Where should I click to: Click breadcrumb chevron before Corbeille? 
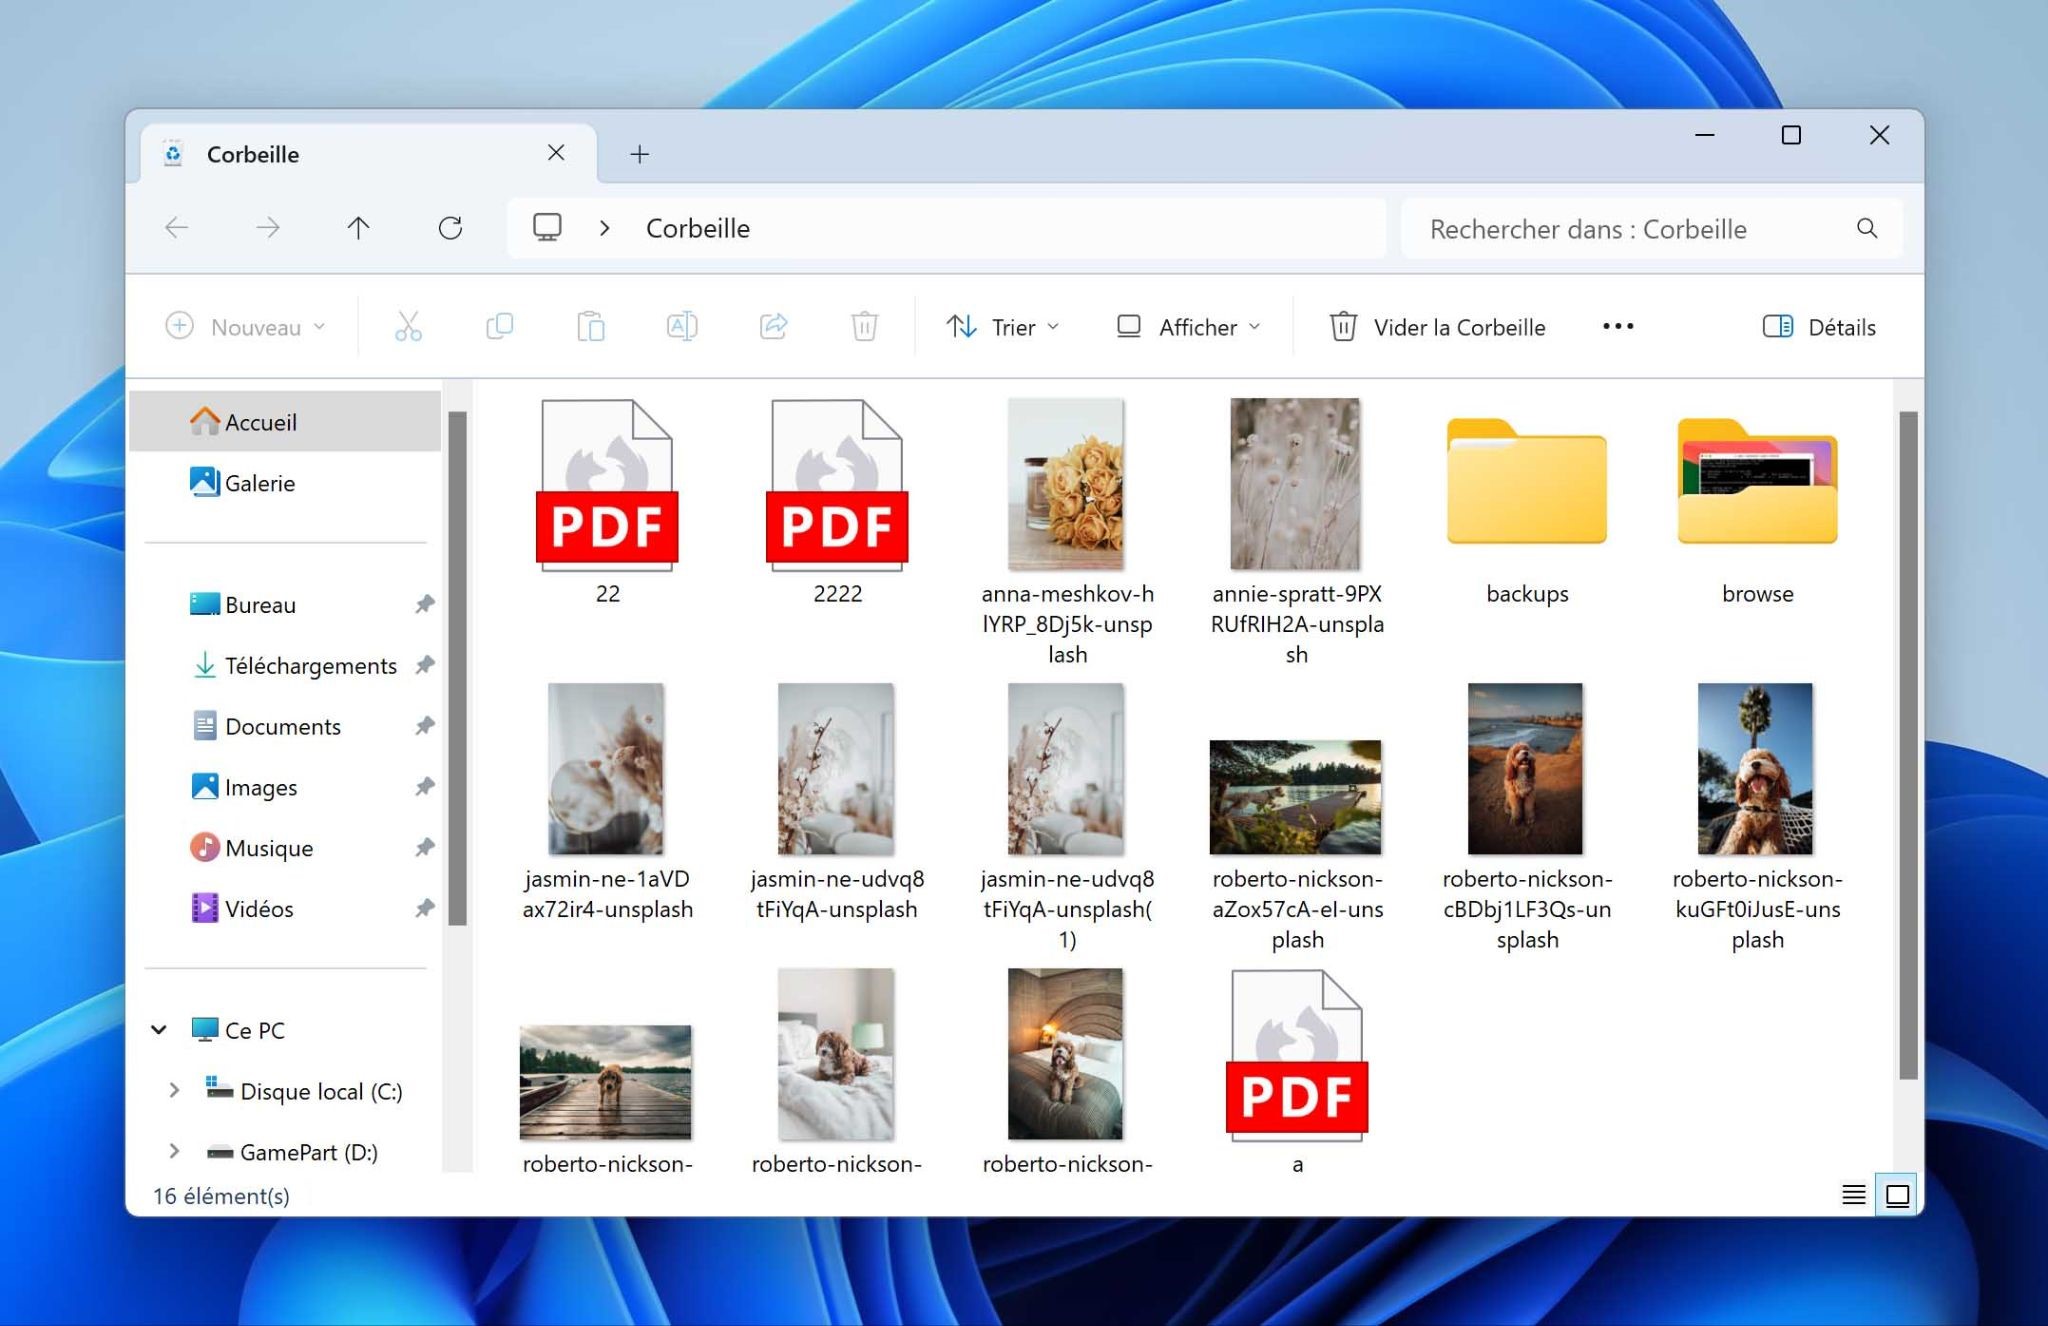click(x=604, y=228)
